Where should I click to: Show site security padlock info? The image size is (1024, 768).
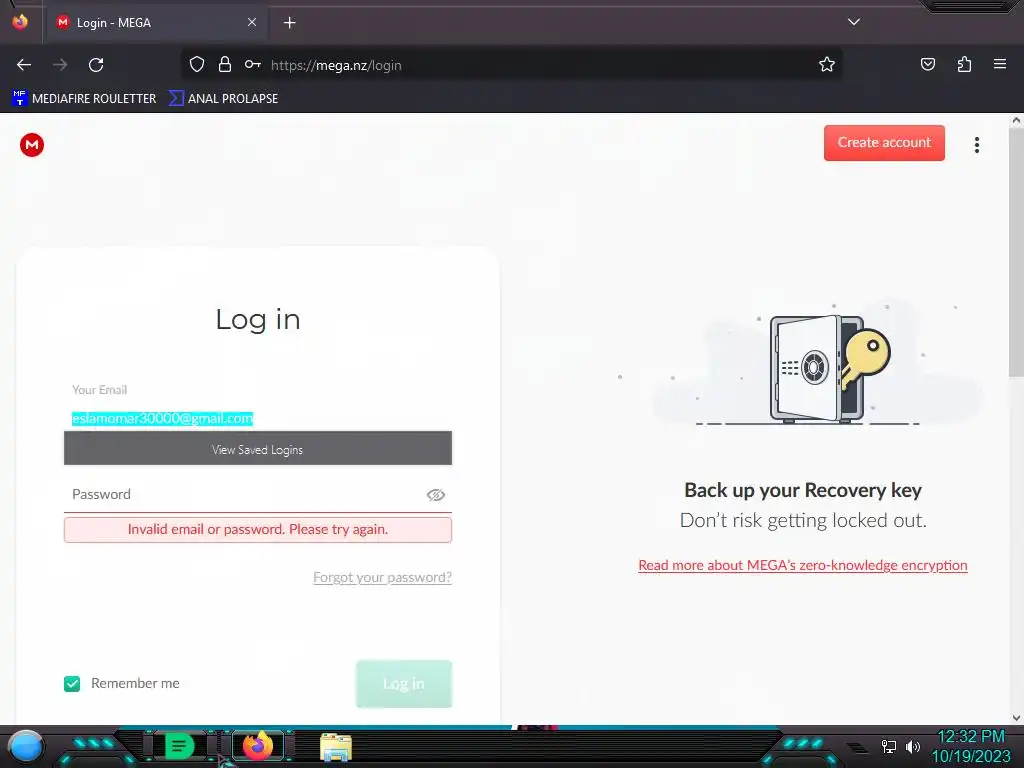click(x=225, y=65)
